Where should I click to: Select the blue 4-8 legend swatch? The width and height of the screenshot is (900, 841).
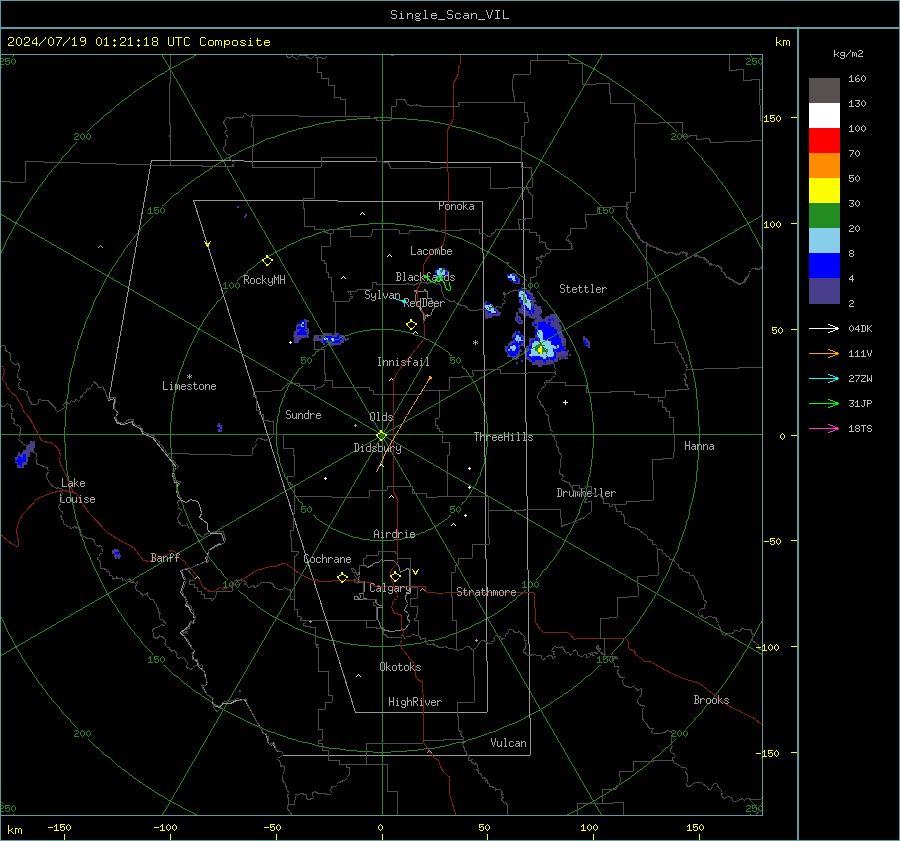pyautogui.click(x=824, y=265)
